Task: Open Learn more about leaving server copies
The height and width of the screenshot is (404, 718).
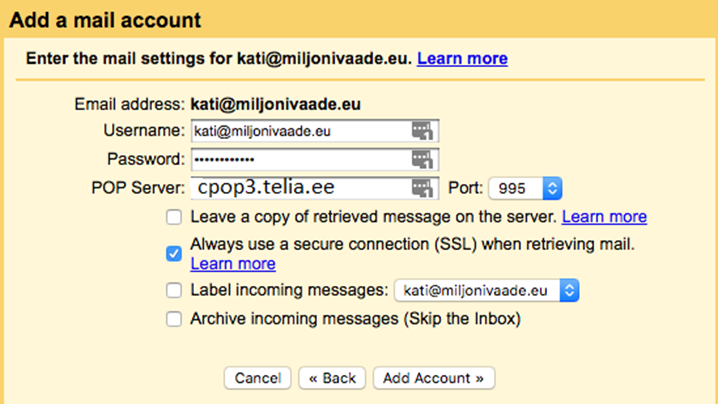Action: (604, 217)
